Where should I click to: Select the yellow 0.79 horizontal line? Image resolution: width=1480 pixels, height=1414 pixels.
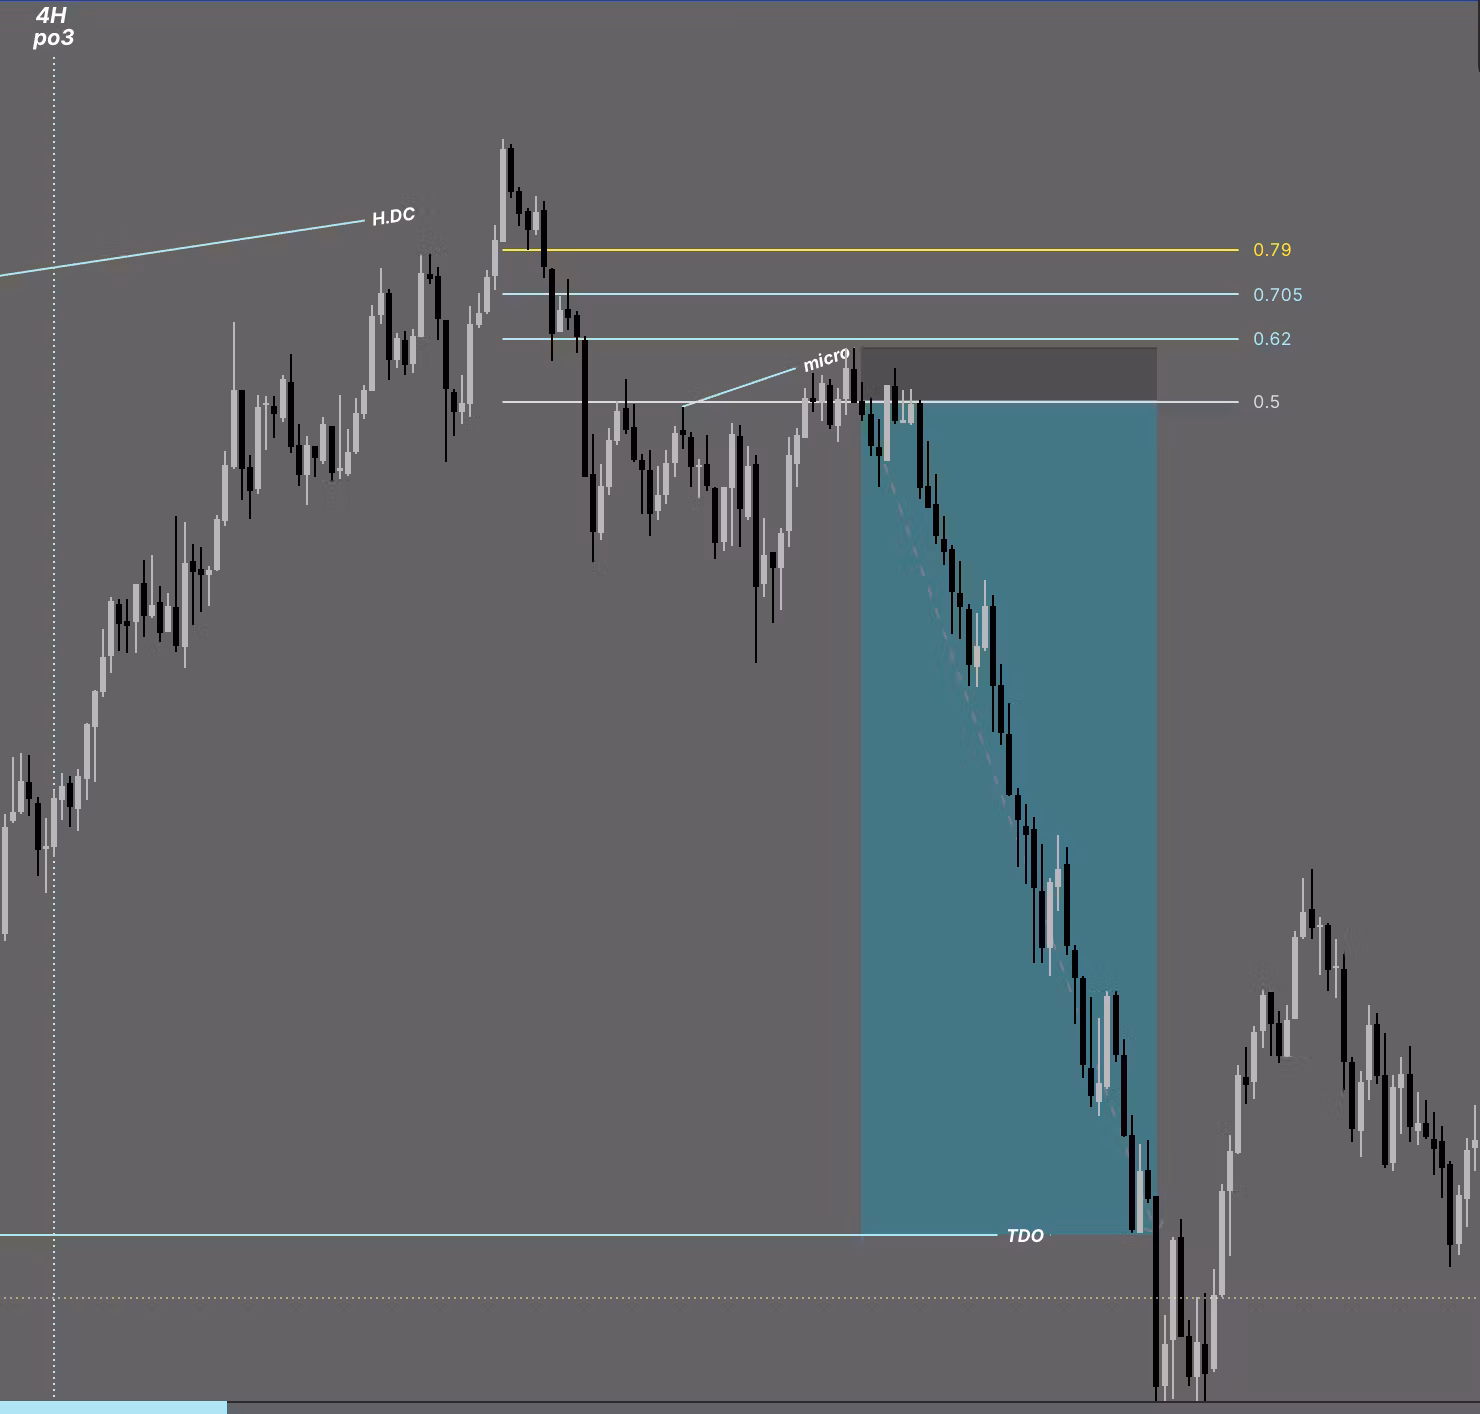870,250
